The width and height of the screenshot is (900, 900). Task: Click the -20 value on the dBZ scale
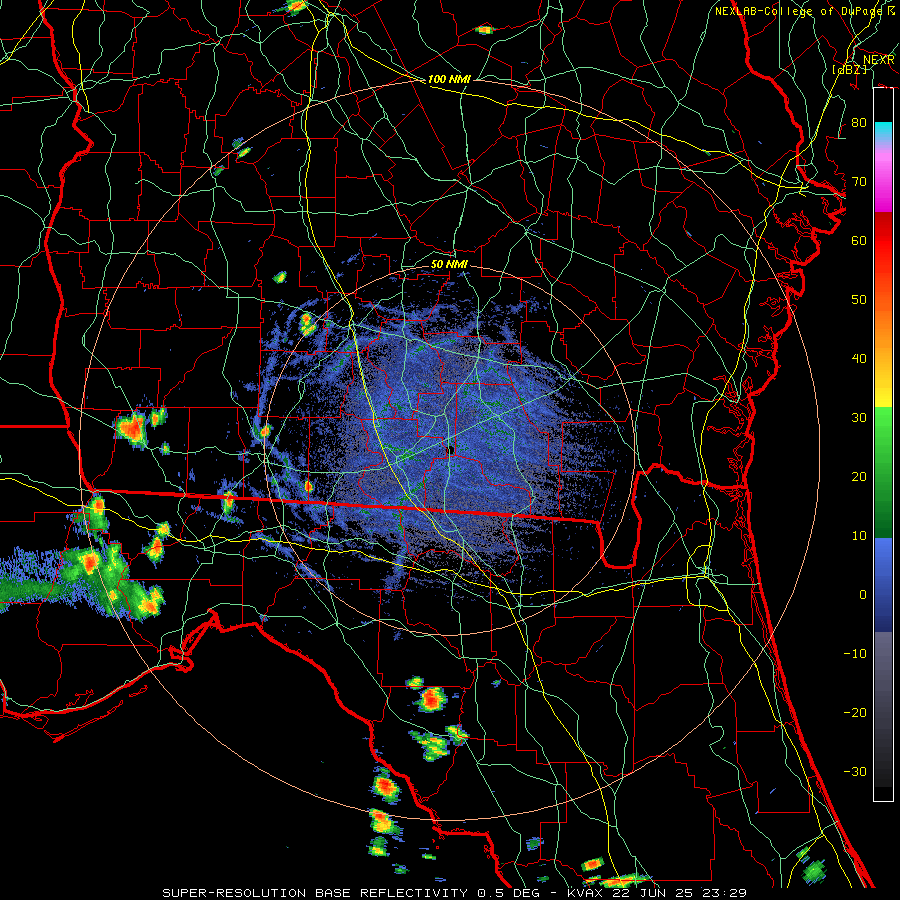point(855,712)
